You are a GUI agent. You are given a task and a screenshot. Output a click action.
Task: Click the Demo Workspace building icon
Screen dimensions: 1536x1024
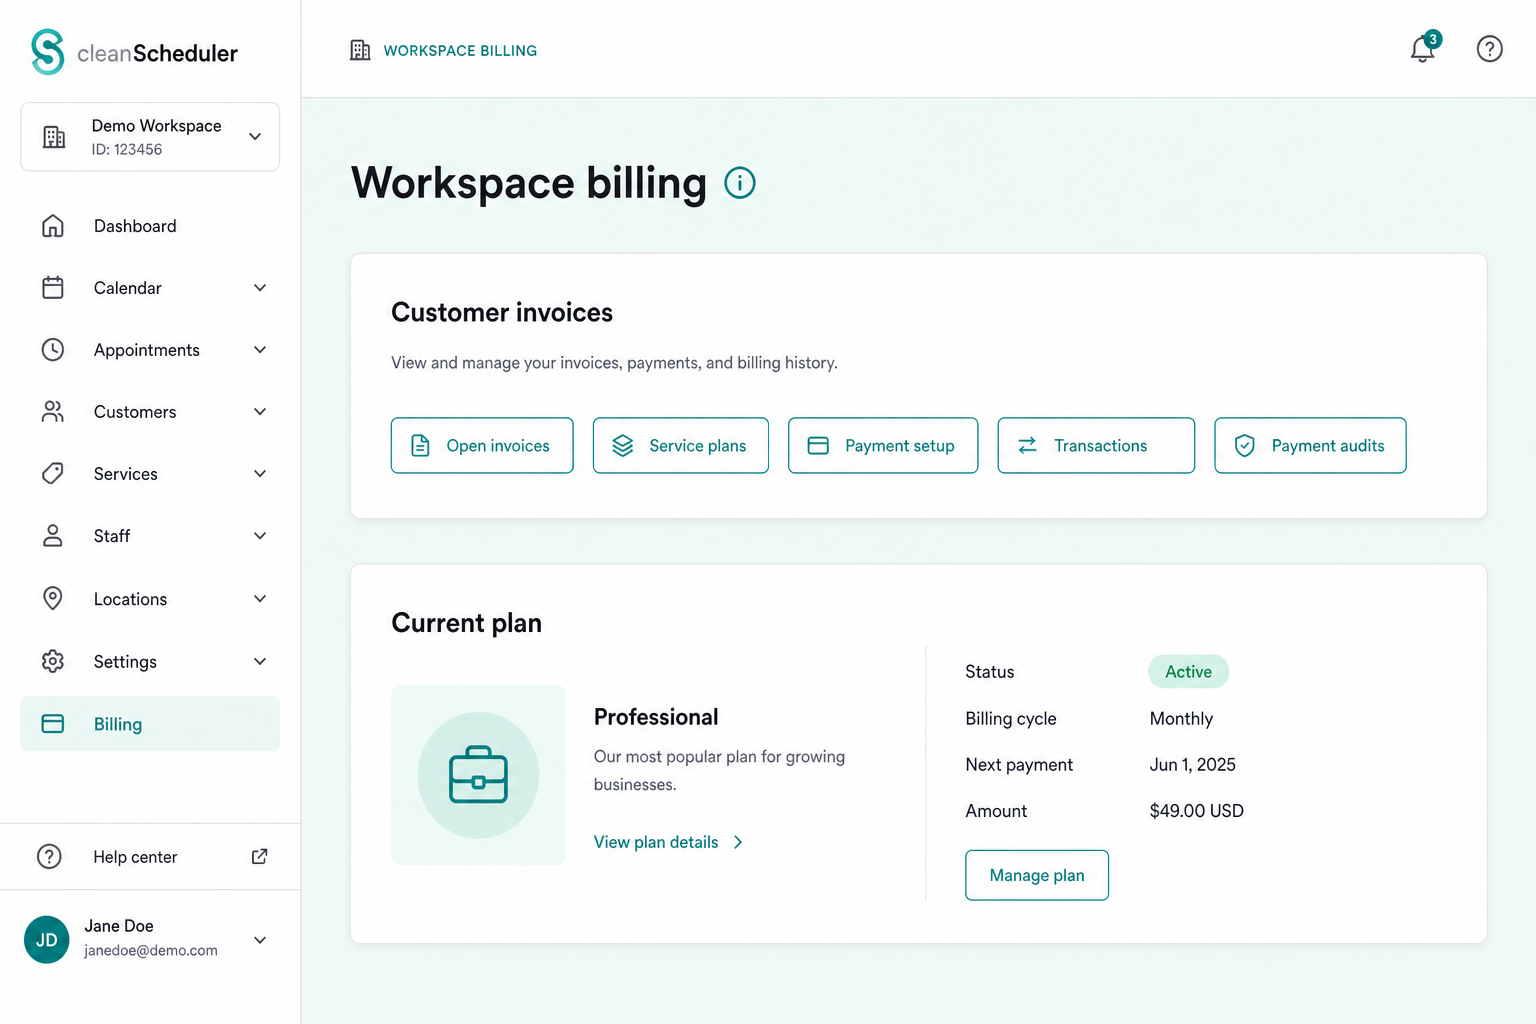pos(54,137)
